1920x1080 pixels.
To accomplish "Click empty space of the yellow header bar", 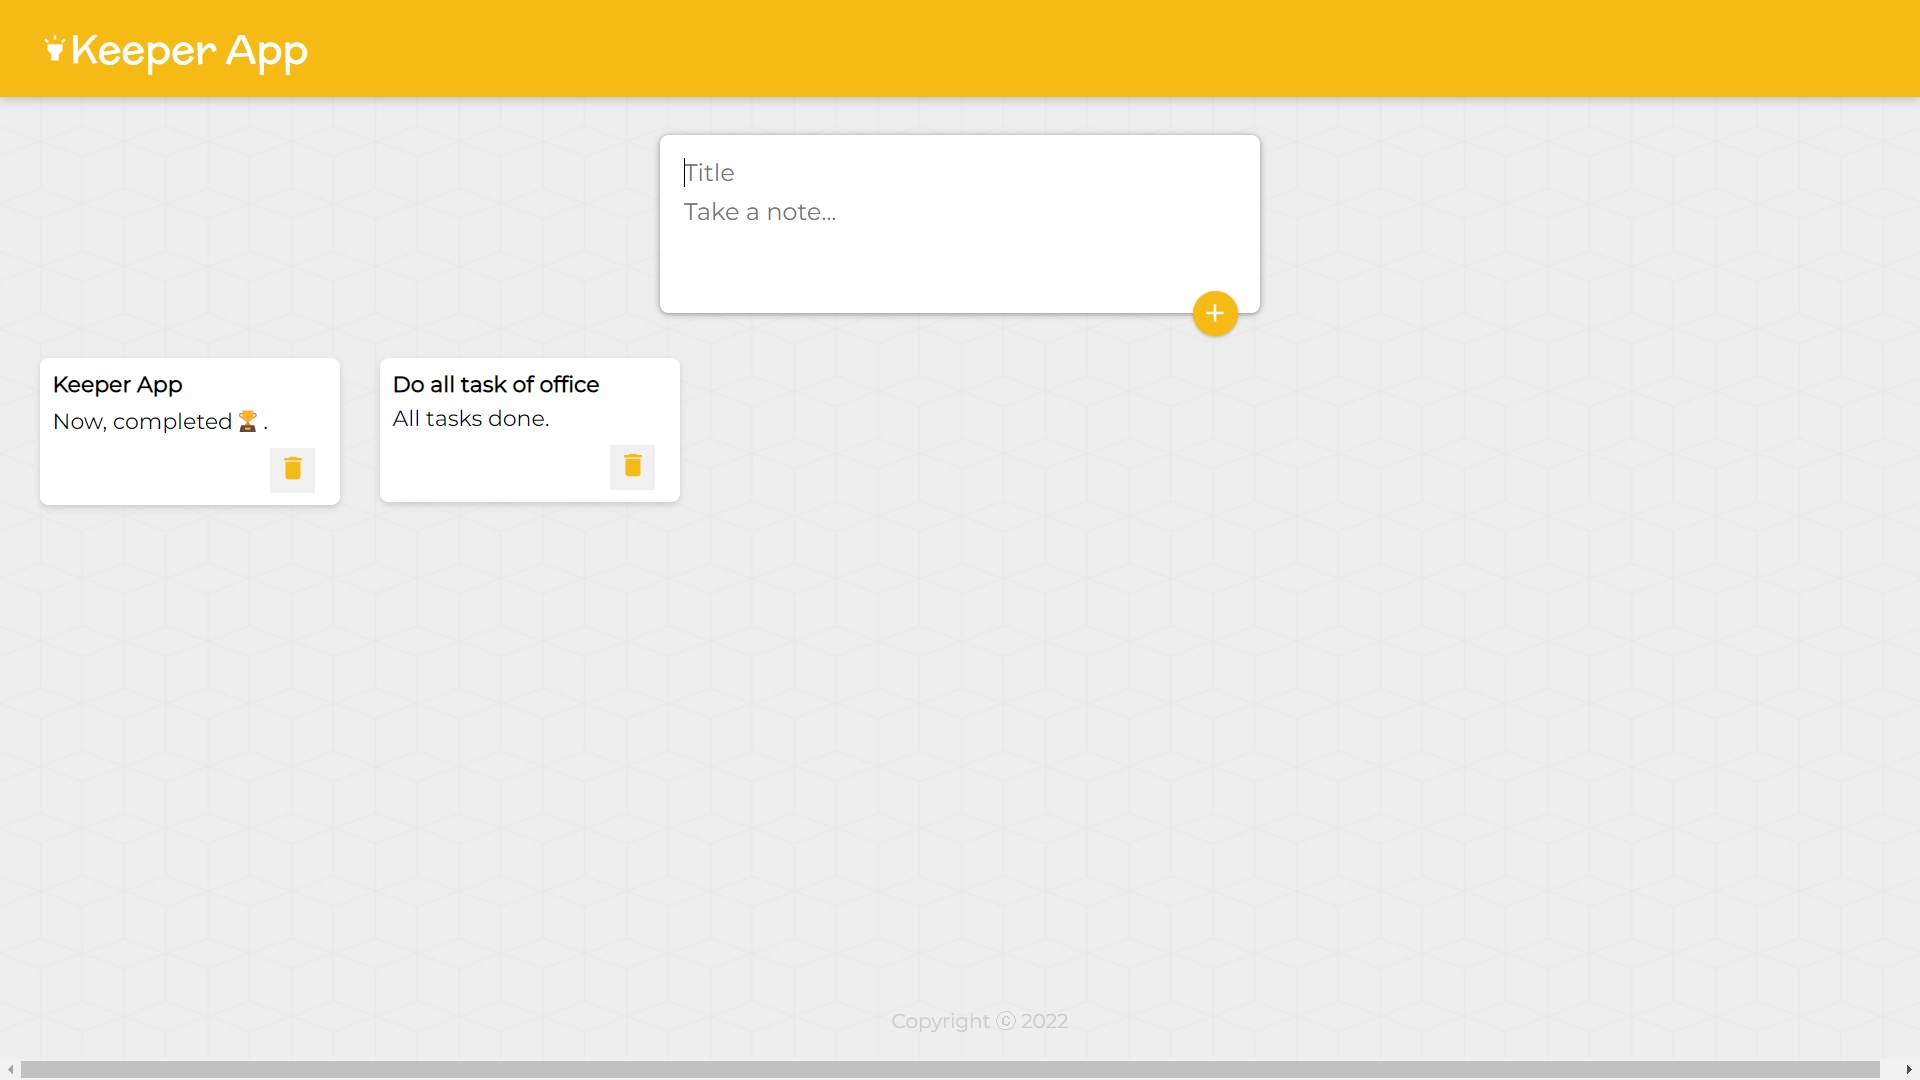I will [x=1100, y=48].
